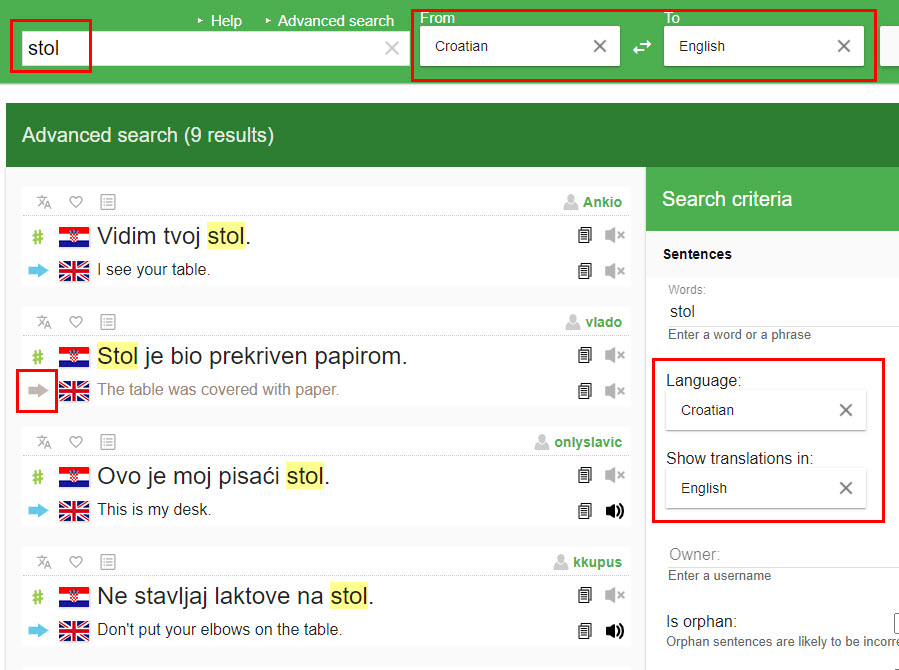Add 'Ovo je moj pisaći stol.' to list

[108, 442]
